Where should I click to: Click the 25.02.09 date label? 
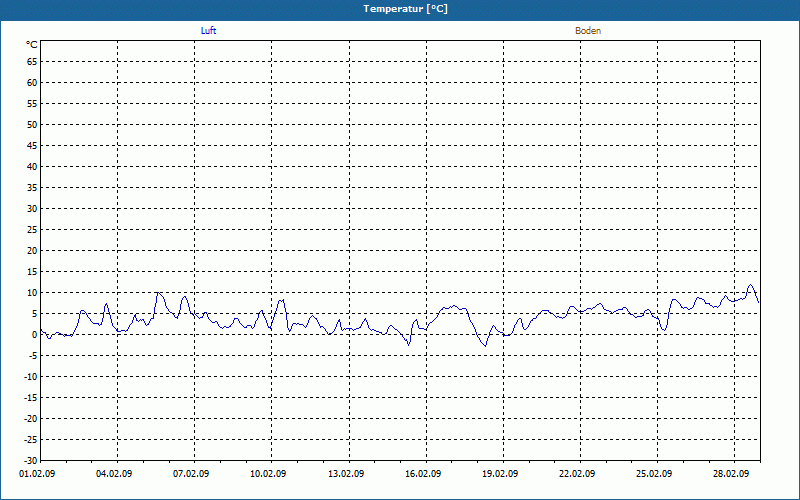(x=654, y=474)
